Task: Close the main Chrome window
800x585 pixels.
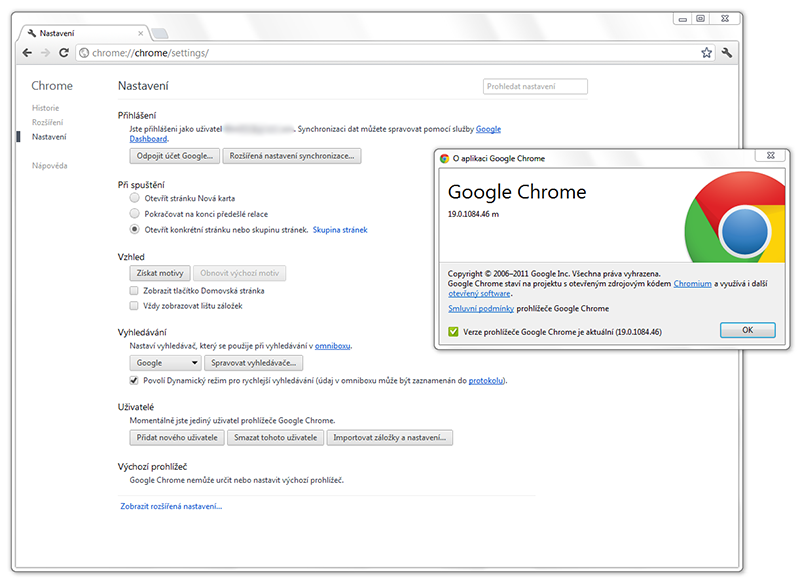Action: tap(724, 19)
